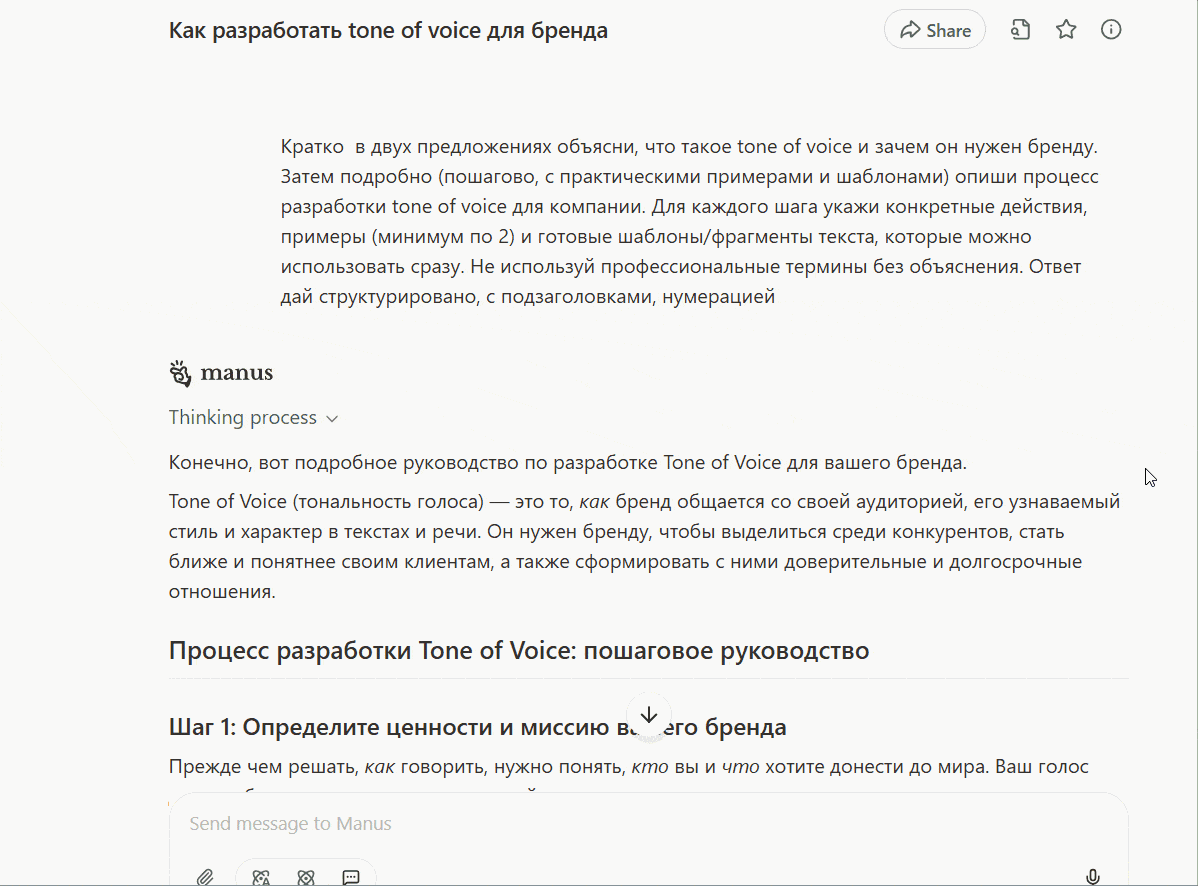
Task: Toggle the favorite star icon
Action: [x=1066, y=30]
